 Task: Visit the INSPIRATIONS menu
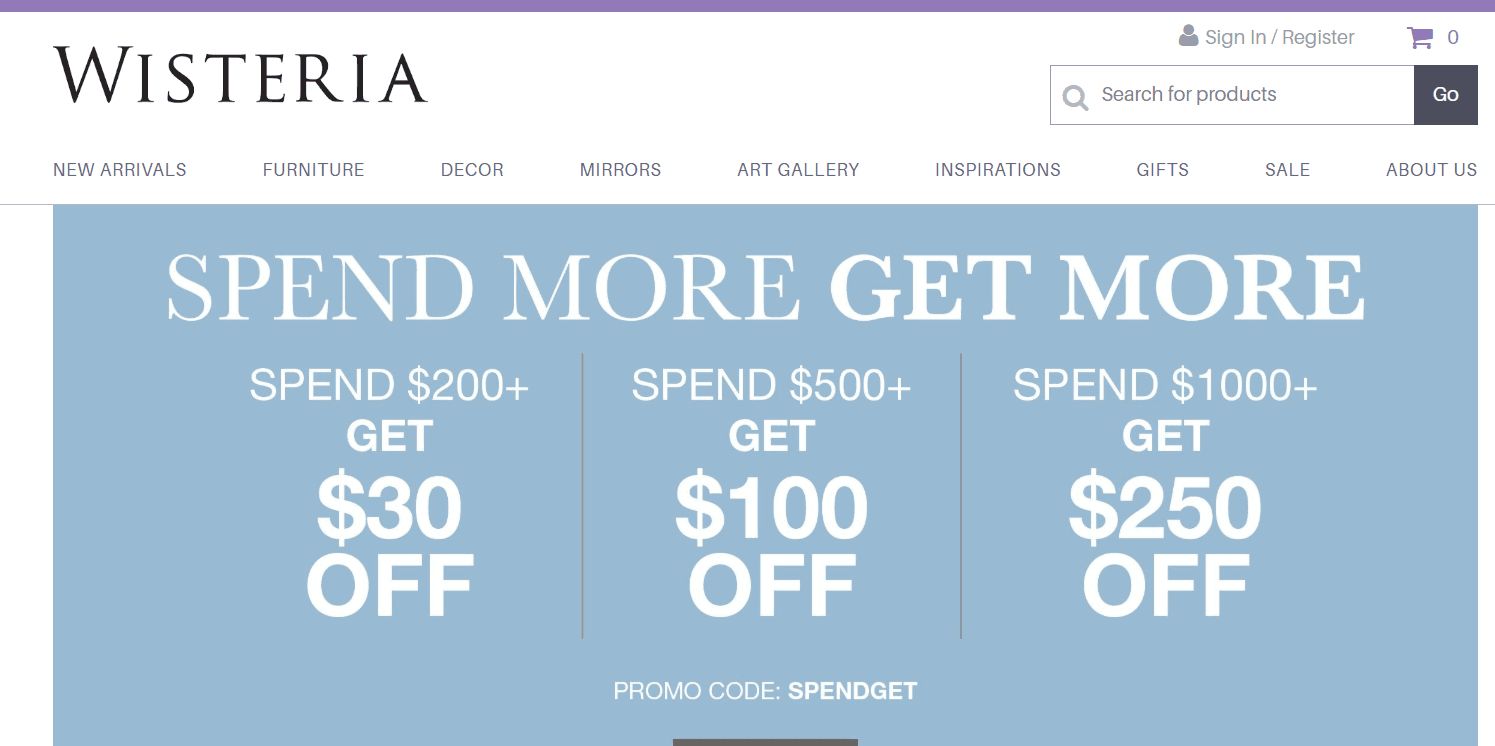(x=997, y=170)
